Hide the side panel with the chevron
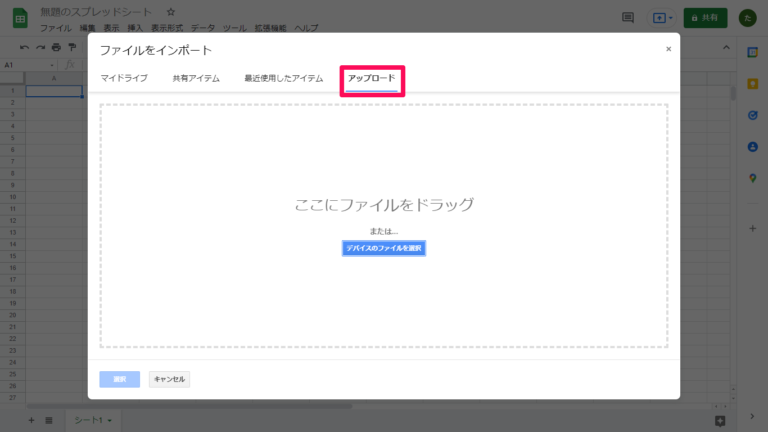This screenshot has height=432, width=768. coord(752,416)
